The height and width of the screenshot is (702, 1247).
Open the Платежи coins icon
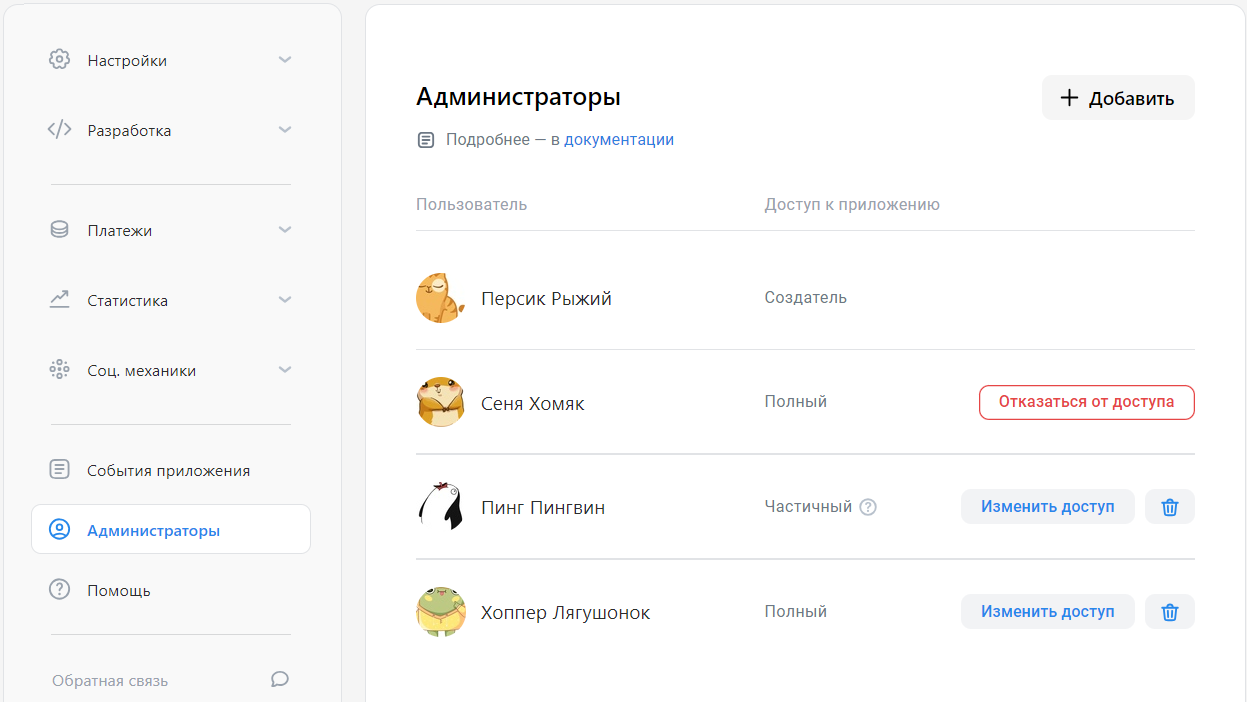(59, 229)
